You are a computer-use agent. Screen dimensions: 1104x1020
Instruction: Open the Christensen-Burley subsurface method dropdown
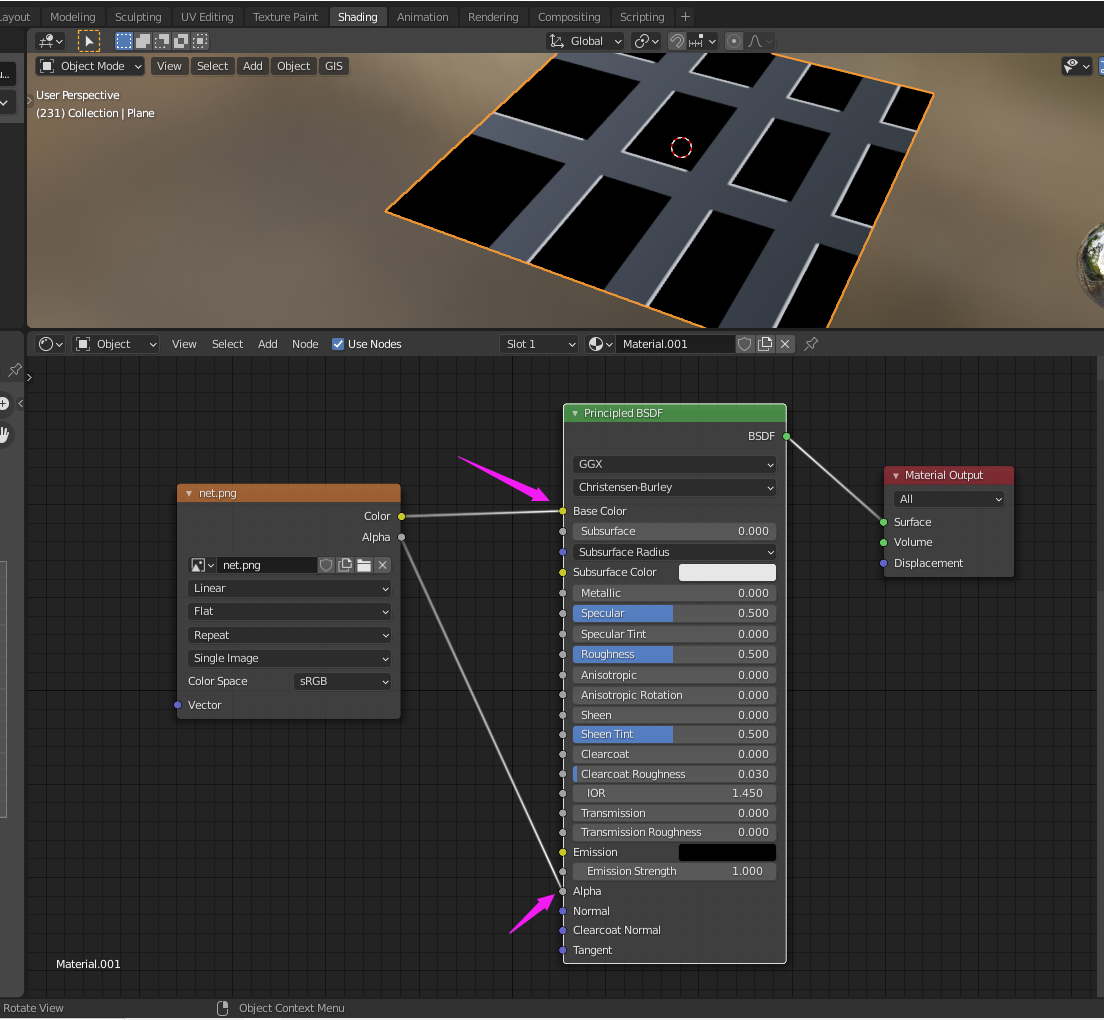(x=675, y=487)
